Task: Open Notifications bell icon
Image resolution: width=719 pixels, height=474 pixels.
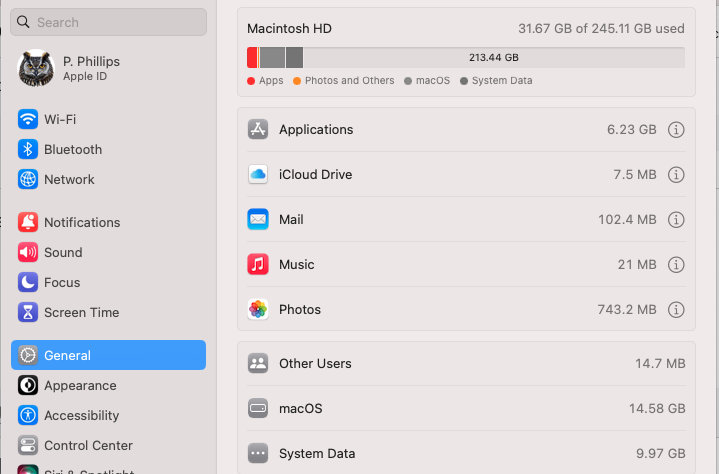Action: point(28,222)
